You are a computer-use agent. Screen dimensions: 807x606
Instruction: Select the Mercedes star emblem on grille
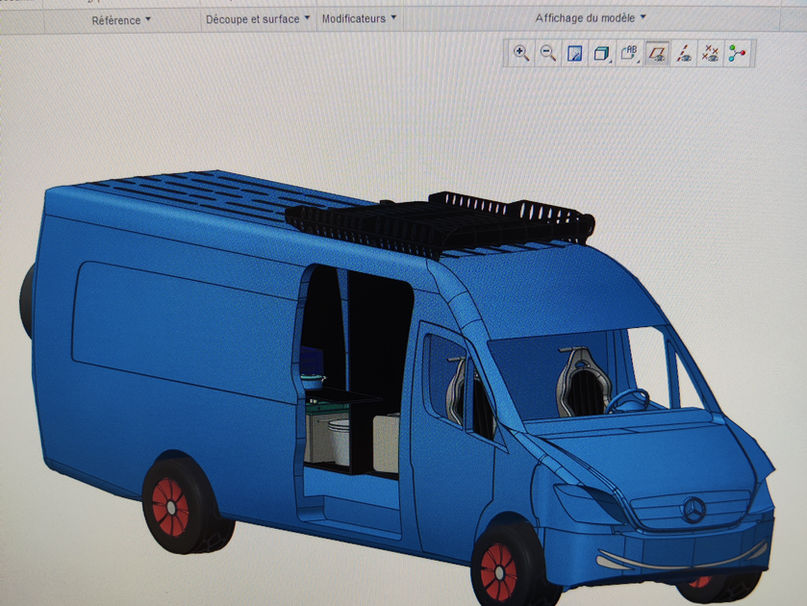click(x=694, y=509)
